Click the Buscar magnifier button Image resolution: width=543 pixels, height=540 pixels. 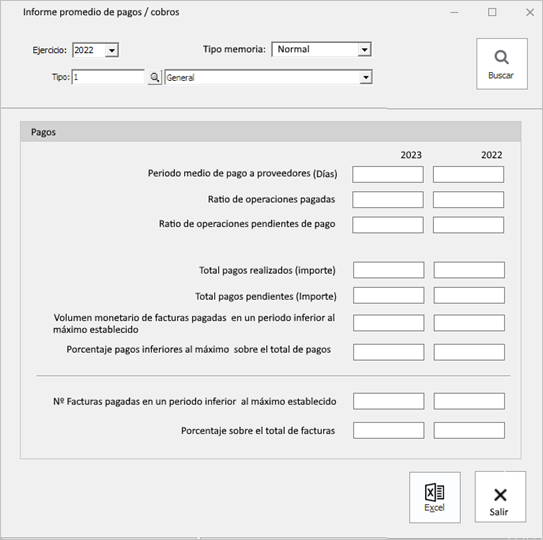click(502, 64)
